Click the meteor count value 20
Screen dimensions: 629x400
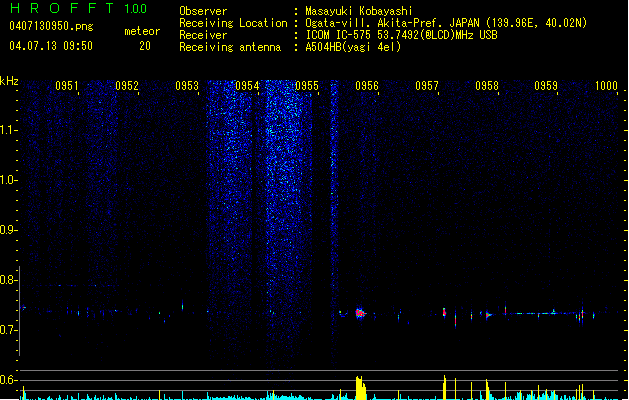click(x=145, y=46)
